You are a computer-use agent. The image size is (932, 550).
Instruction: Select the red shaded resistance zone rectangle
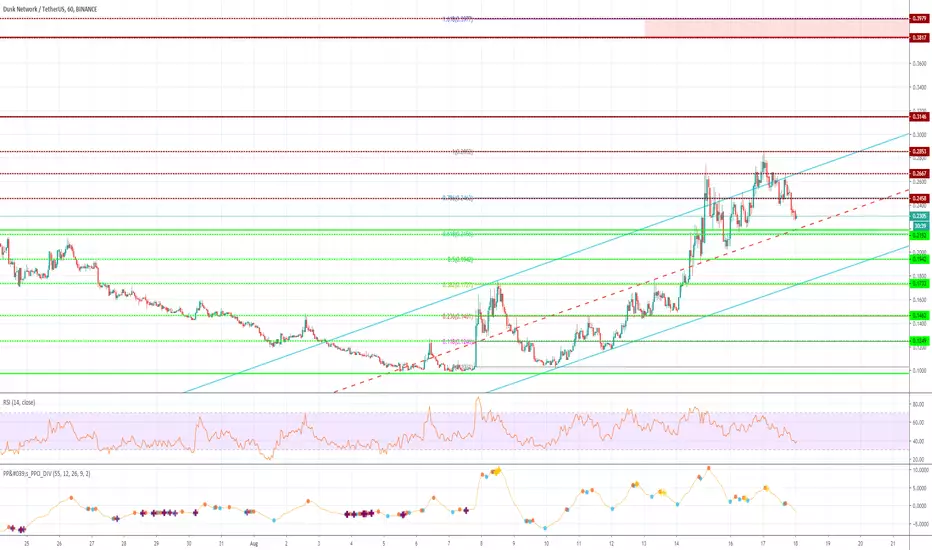[777, 28]
